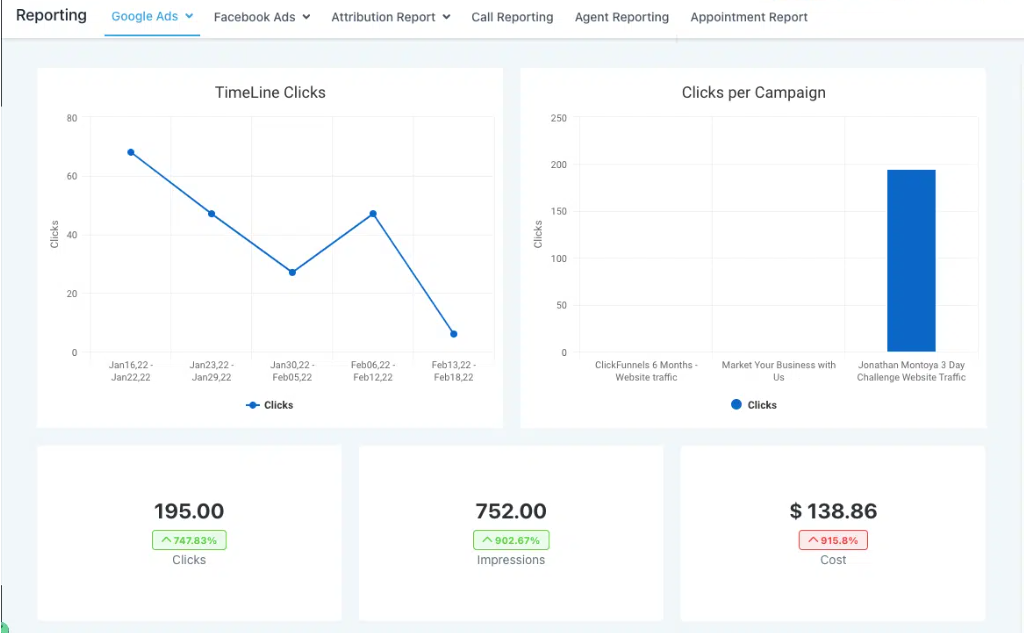
Task: Click Jonathan Montoya 3 Day Challenge label
Action: (911, 371)
